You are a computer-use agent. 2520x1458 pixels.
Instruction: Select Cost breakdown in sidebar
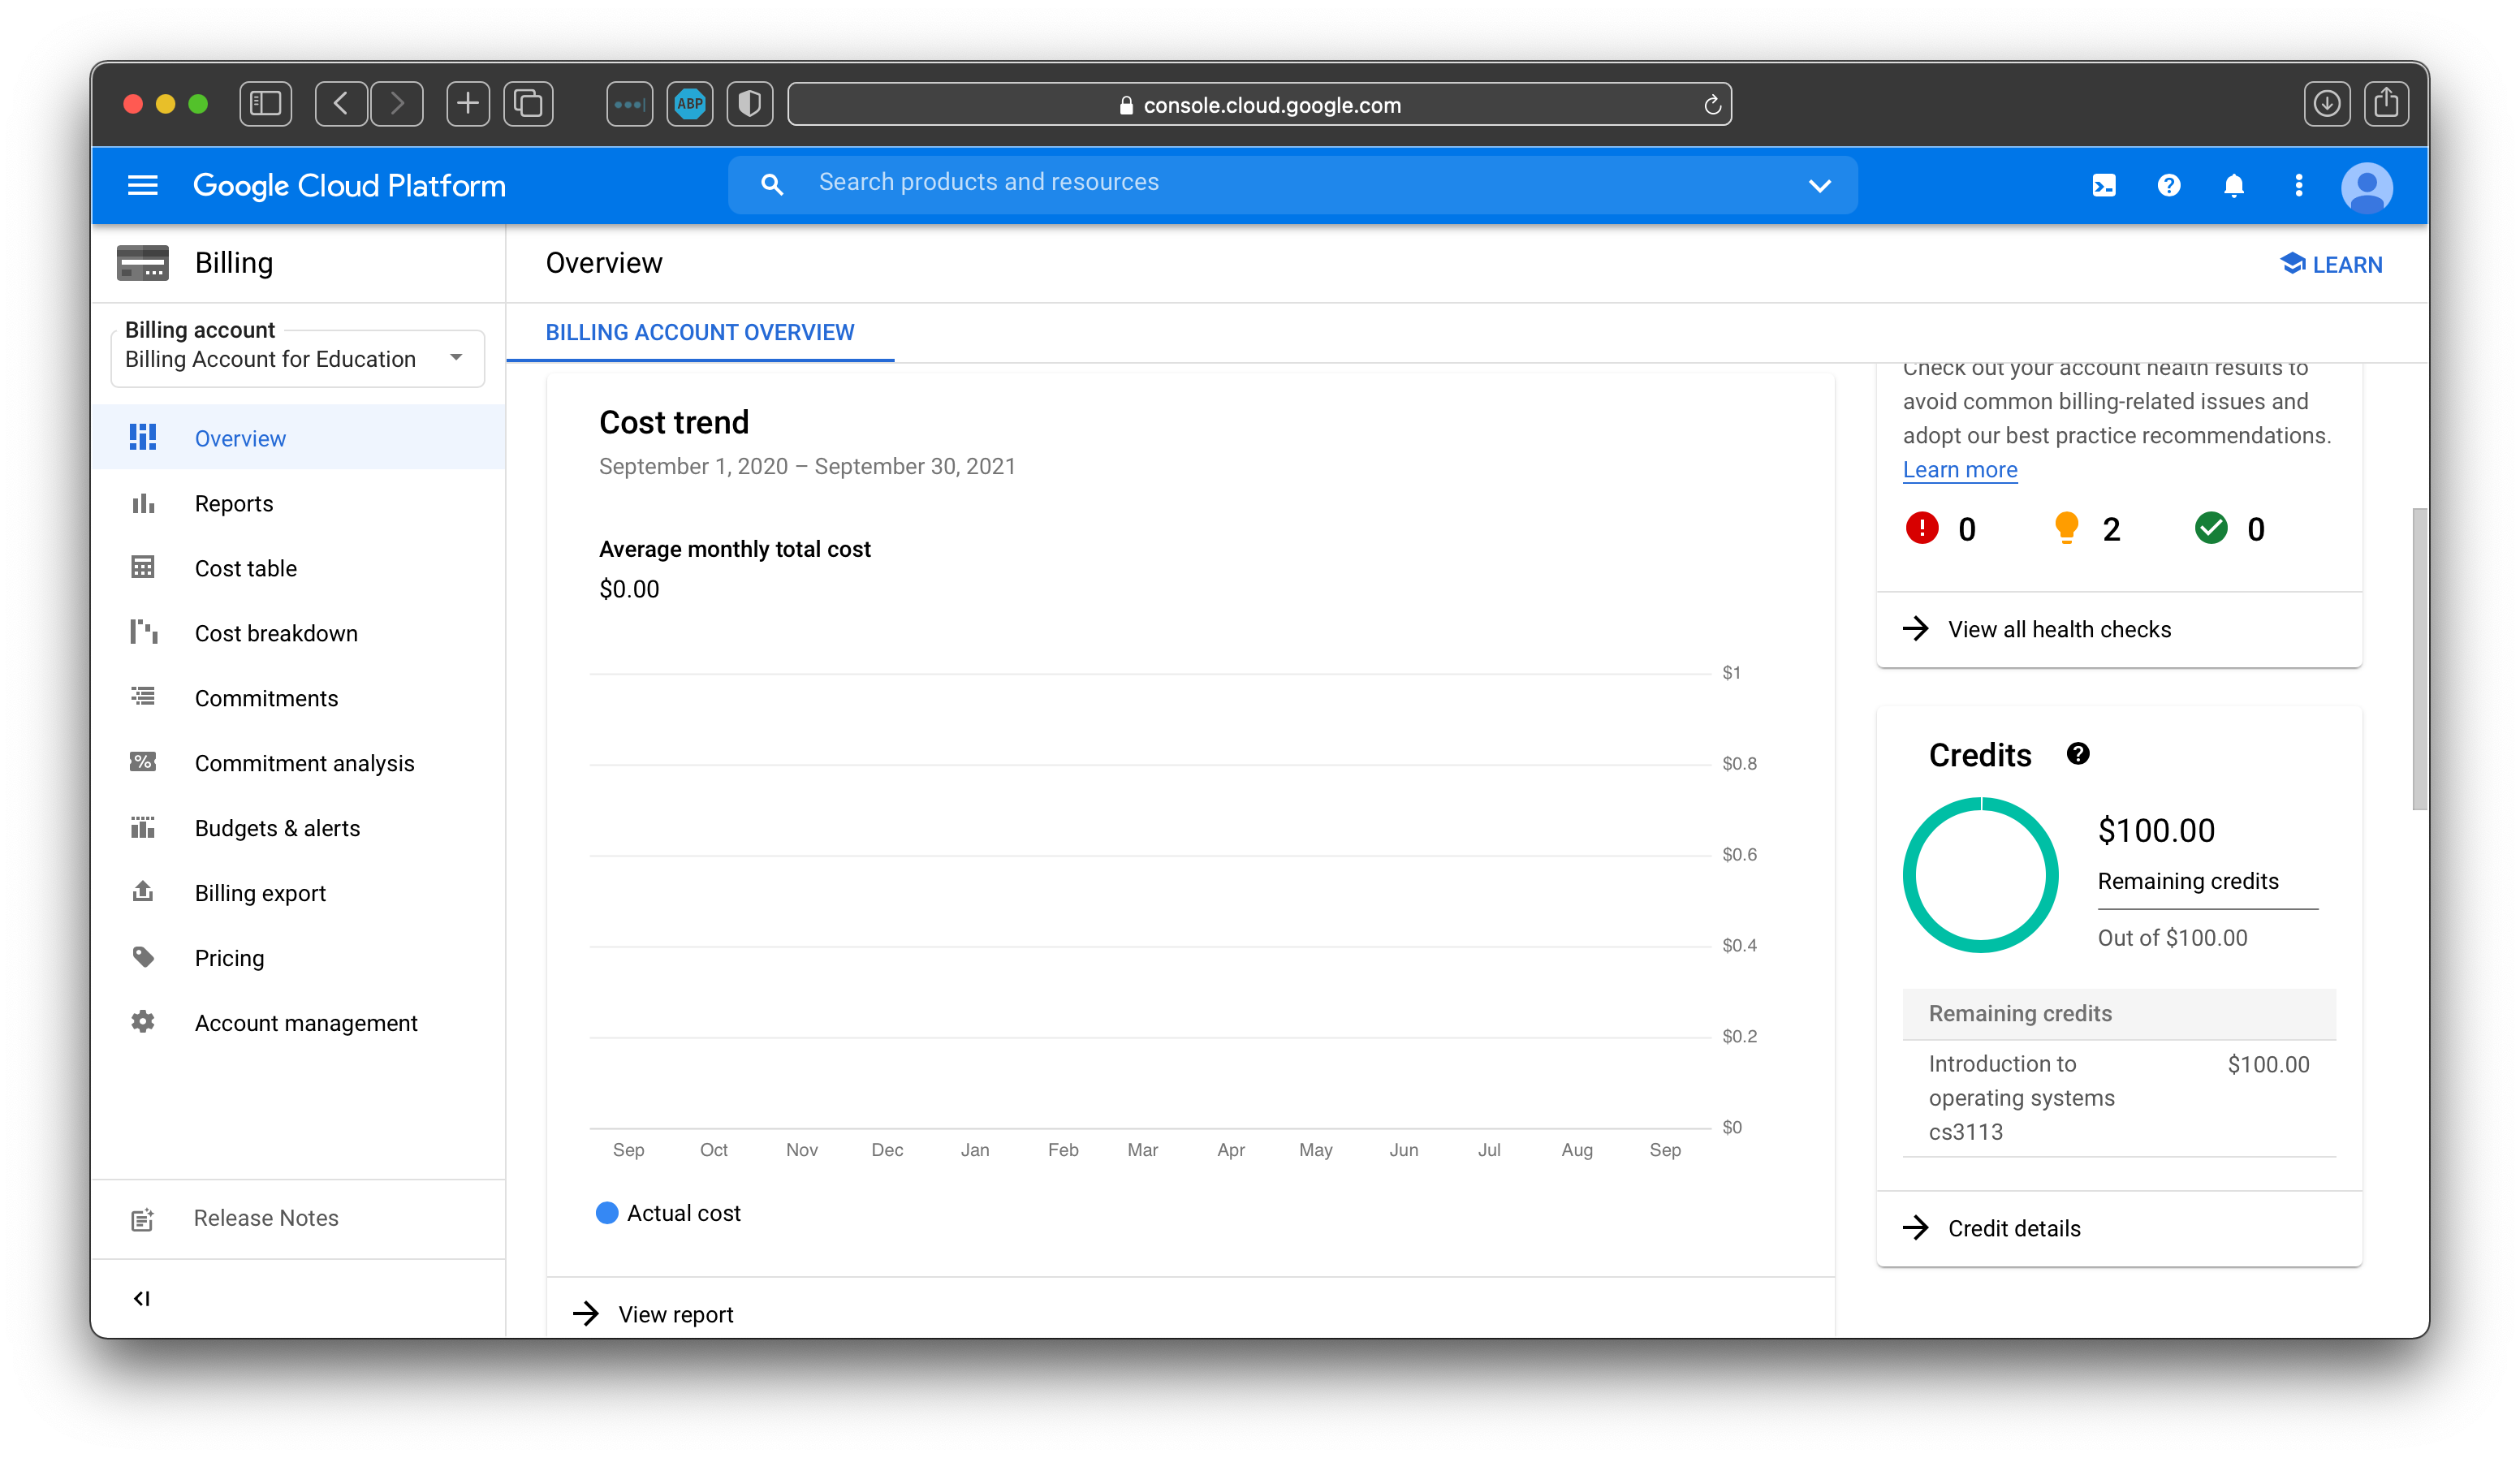click(x=275, y=633)
